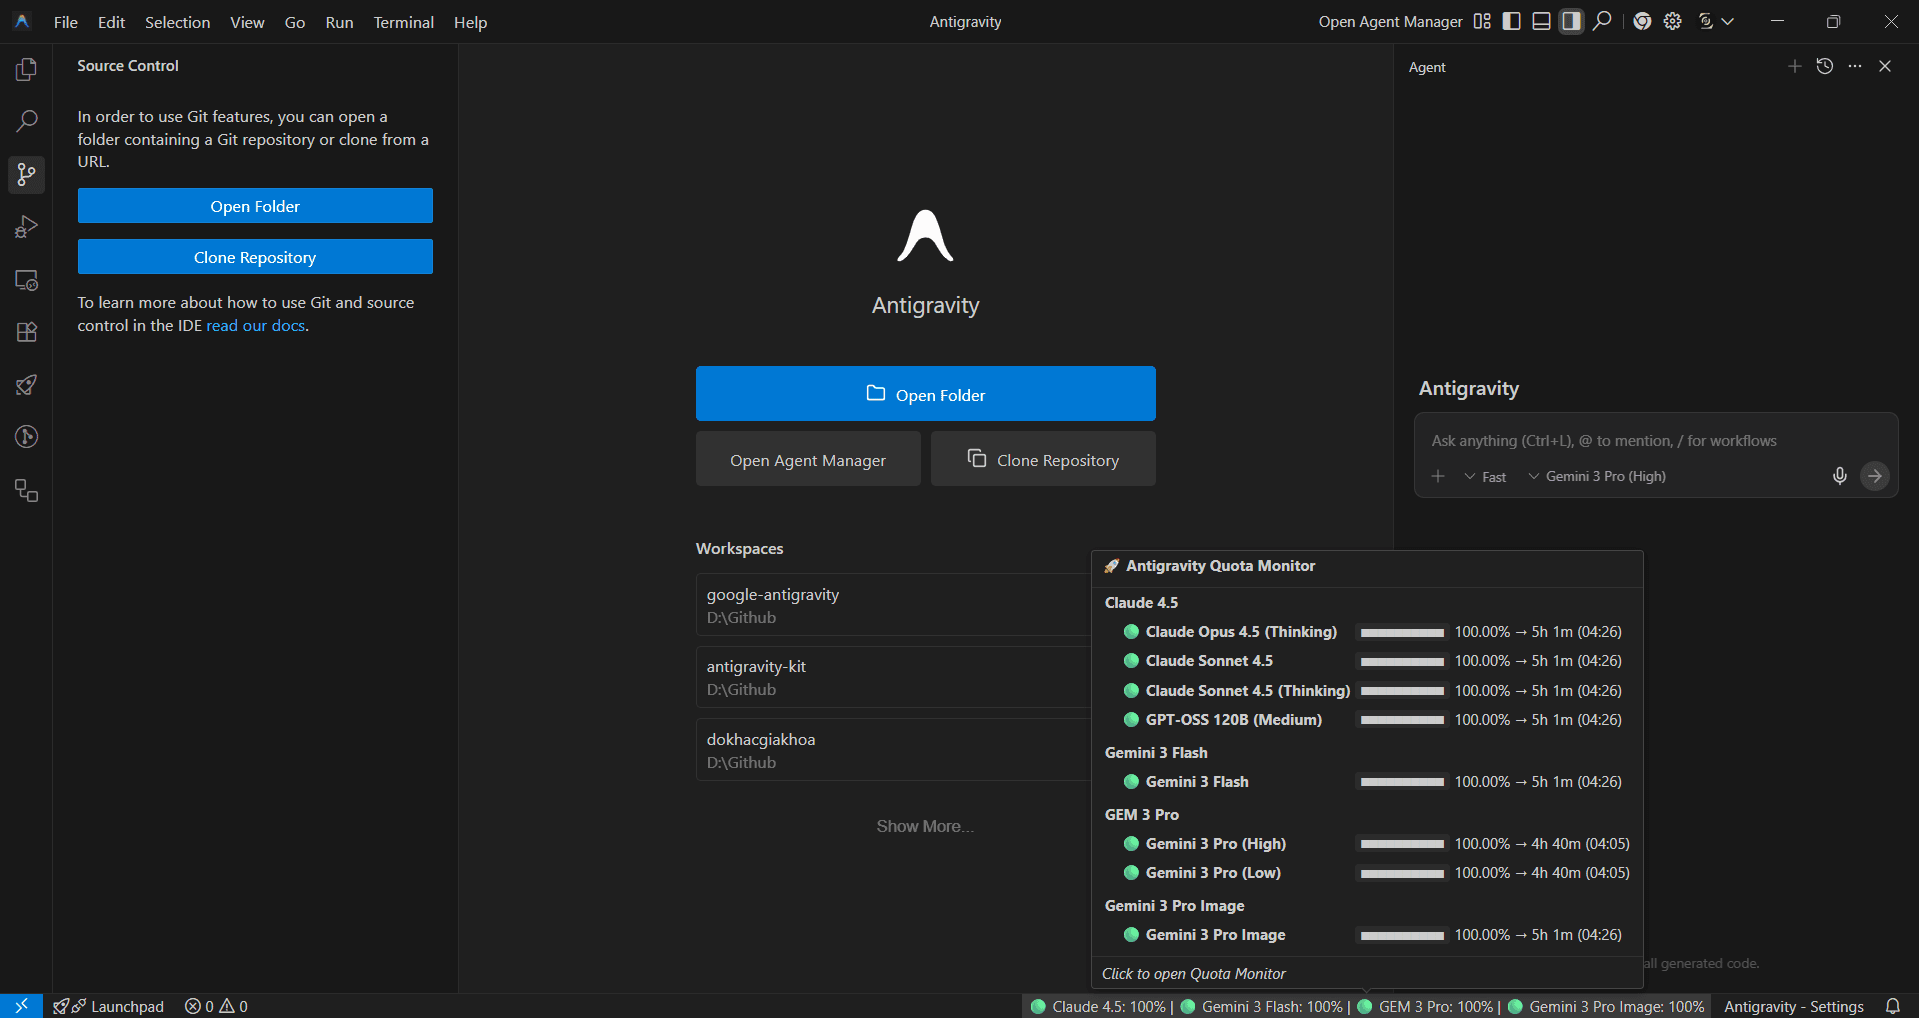Screen dimensions: 1919x1018
Task: Open the Gemini 3 Pro (High) model selector
Action: (x=1597, y=476)
